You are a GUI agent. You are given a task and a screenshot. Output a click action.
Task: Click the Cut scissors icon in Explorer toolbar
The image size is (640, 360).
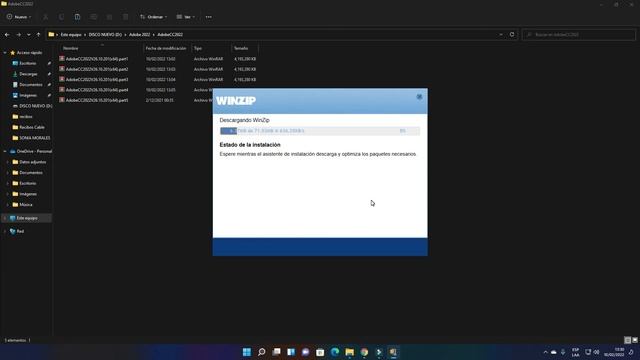coord(45,17)
